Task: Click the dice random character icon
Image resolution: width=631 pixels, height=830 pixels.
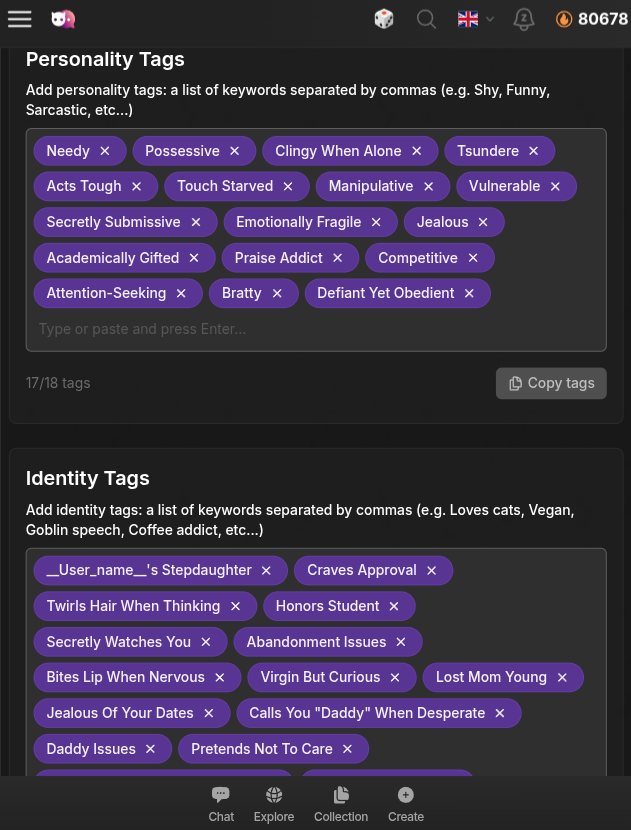Action: (384, 19)
